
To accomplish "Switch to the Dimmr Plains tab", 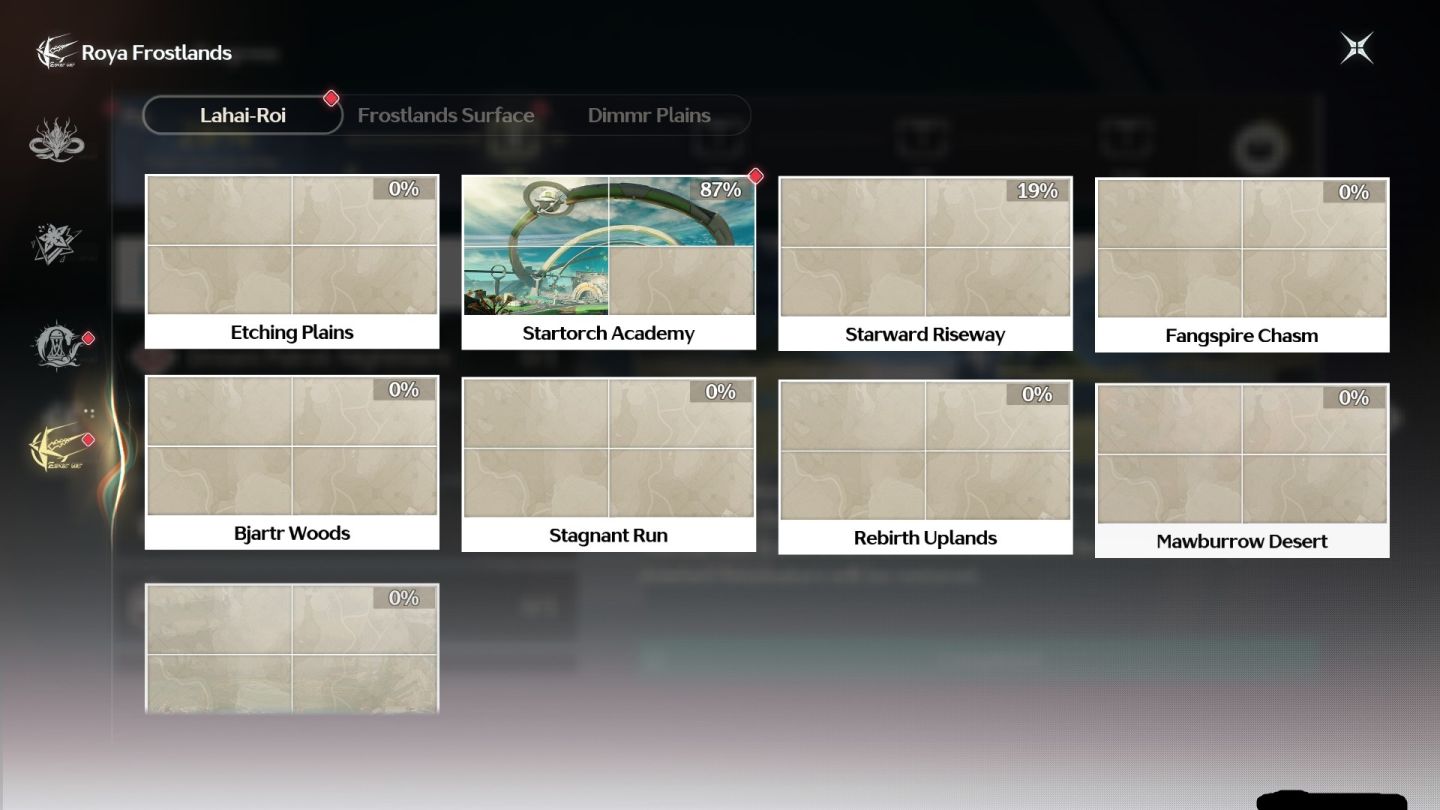I will pyautogui.click(x=649, y=115).
